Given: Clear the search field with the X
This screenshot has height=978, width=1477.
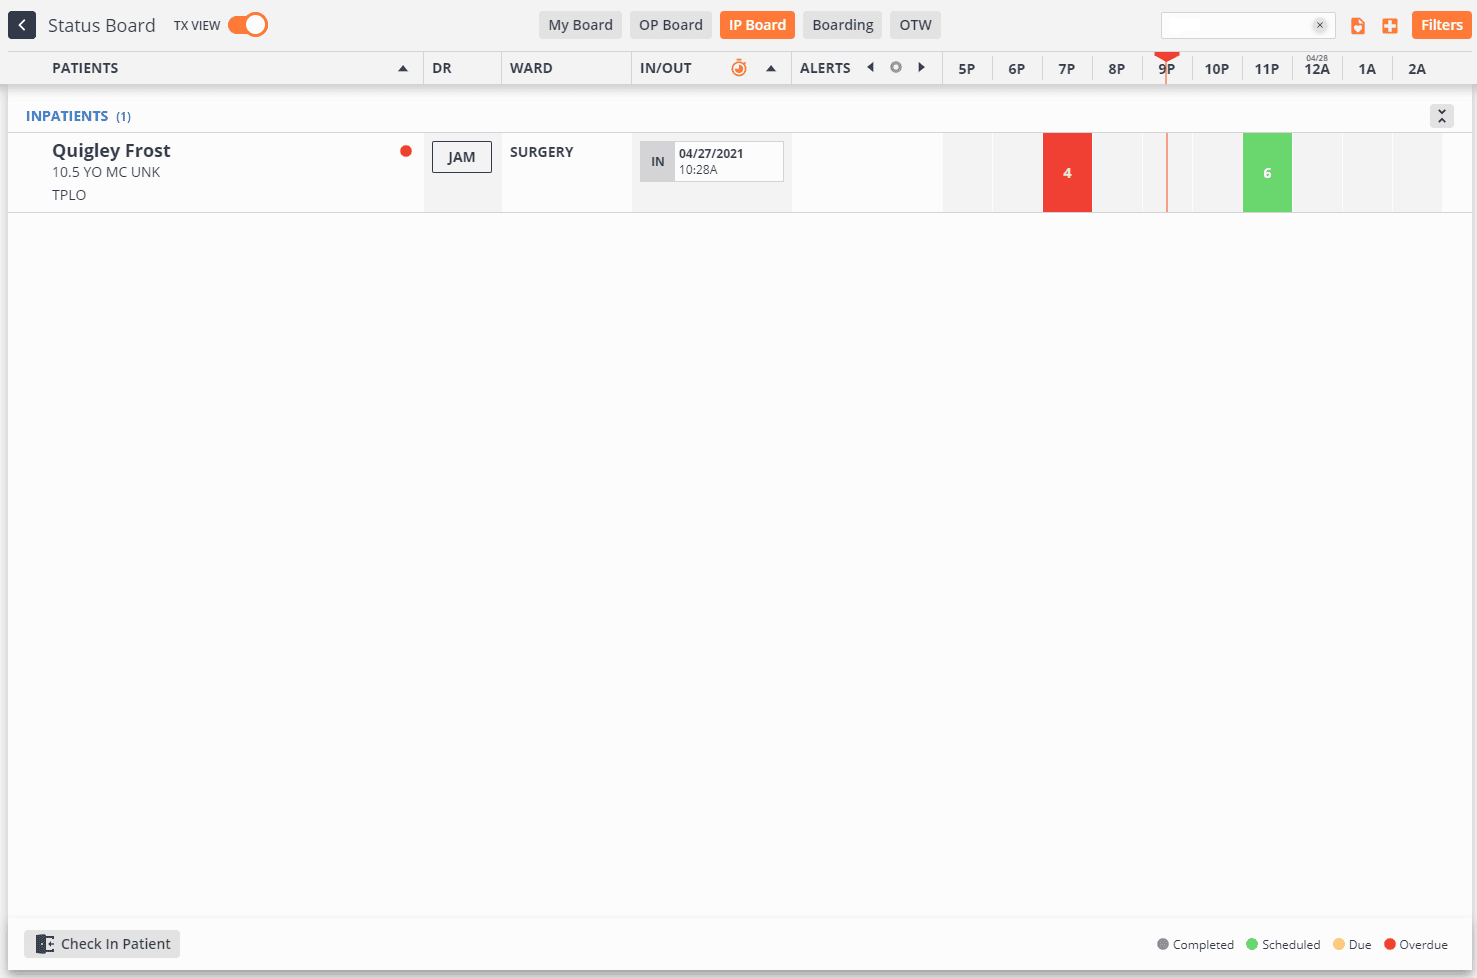Looking at the screenshot, I should [x=1320, y=25].
